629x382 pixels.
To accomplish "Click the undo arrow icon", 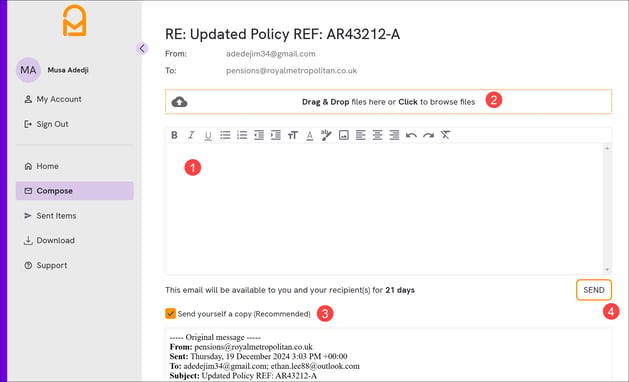I will click(411, 135).
